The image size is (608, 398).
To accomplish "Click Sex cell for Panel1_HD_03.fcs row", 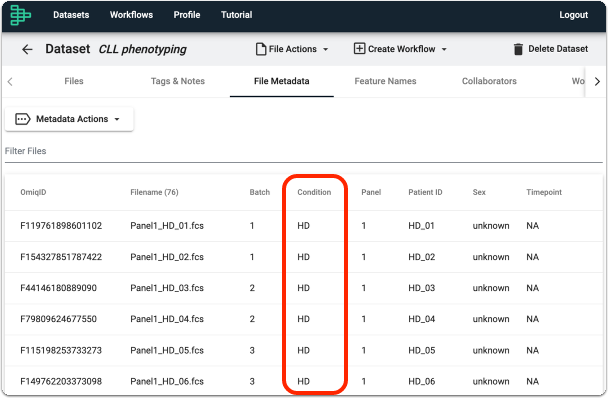I will pos(491,288).
